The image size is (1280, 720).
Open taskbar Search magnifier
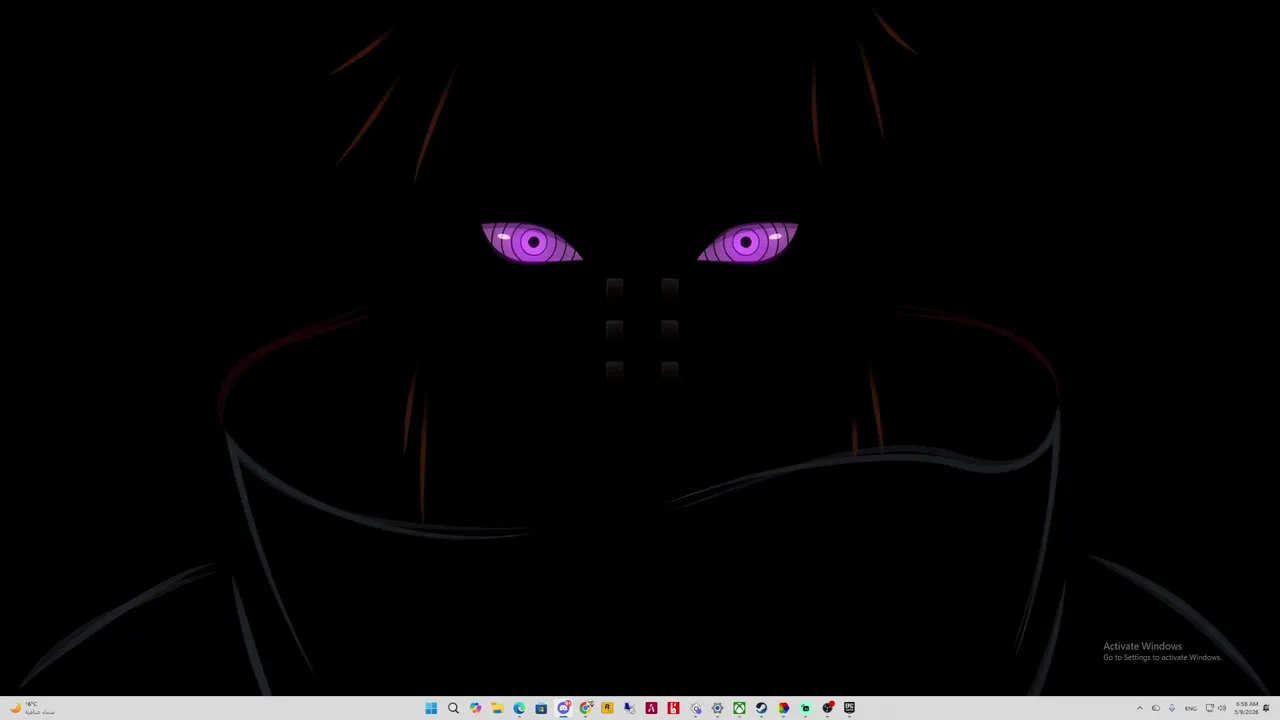point(453,708)
